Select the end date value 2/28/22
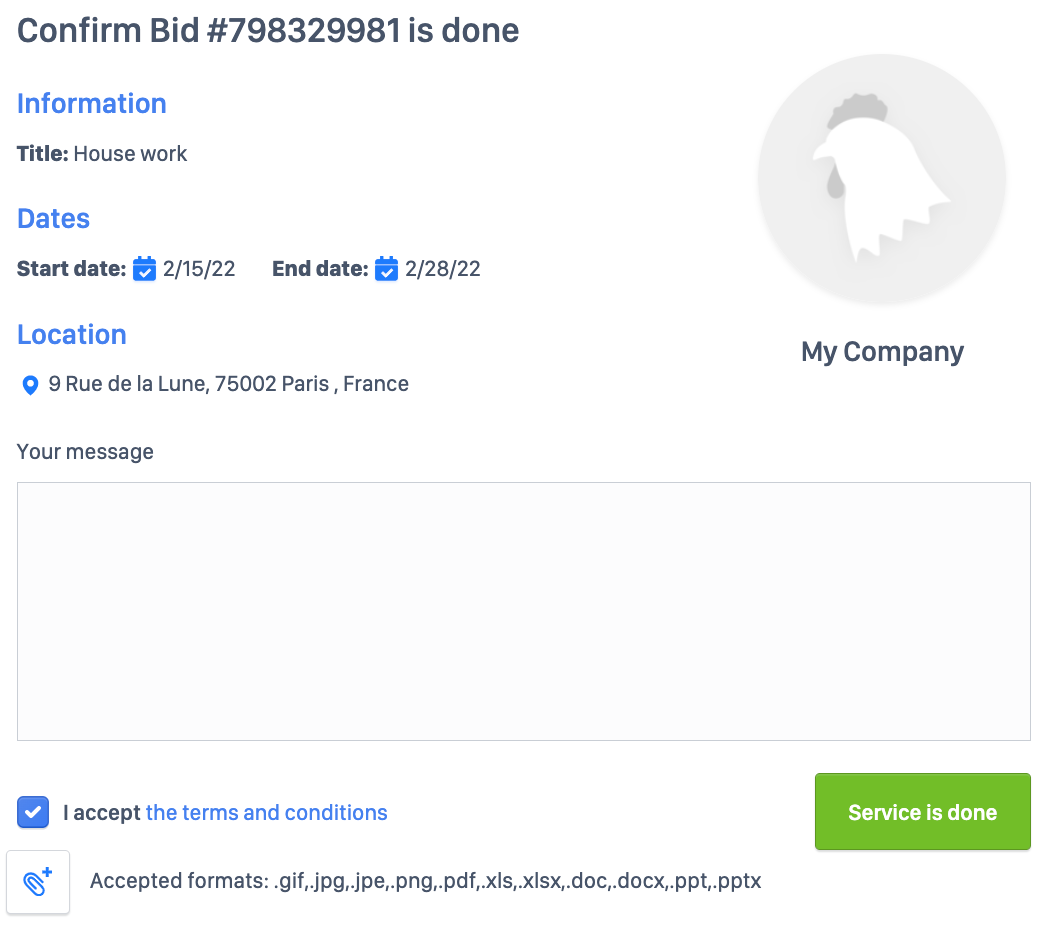 (x=442, y=269)
